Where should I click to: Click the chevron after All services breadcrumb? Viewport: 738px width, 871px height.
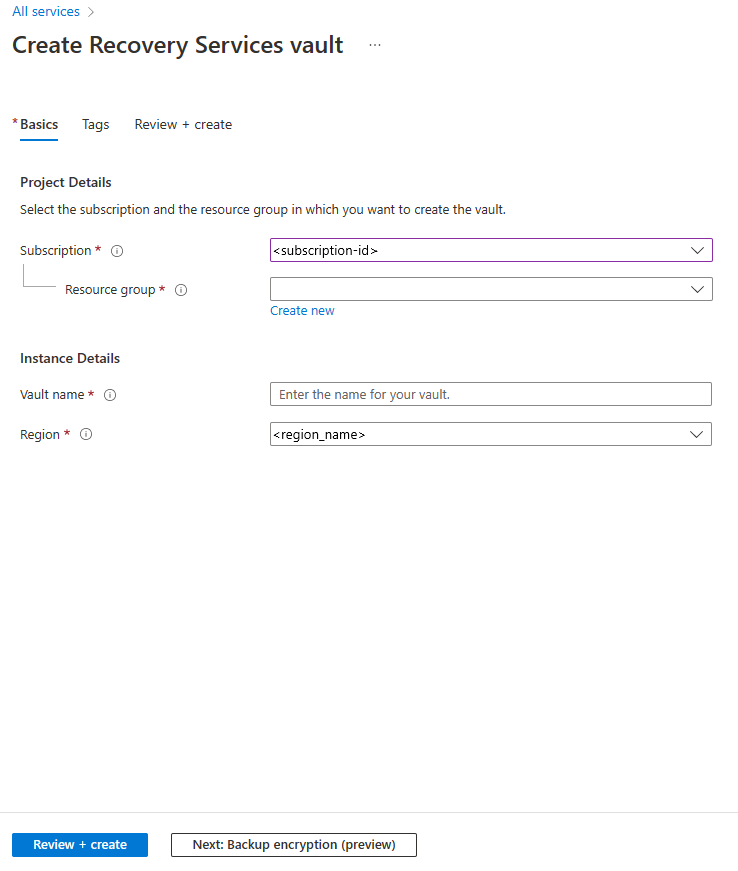pos(89,11)
